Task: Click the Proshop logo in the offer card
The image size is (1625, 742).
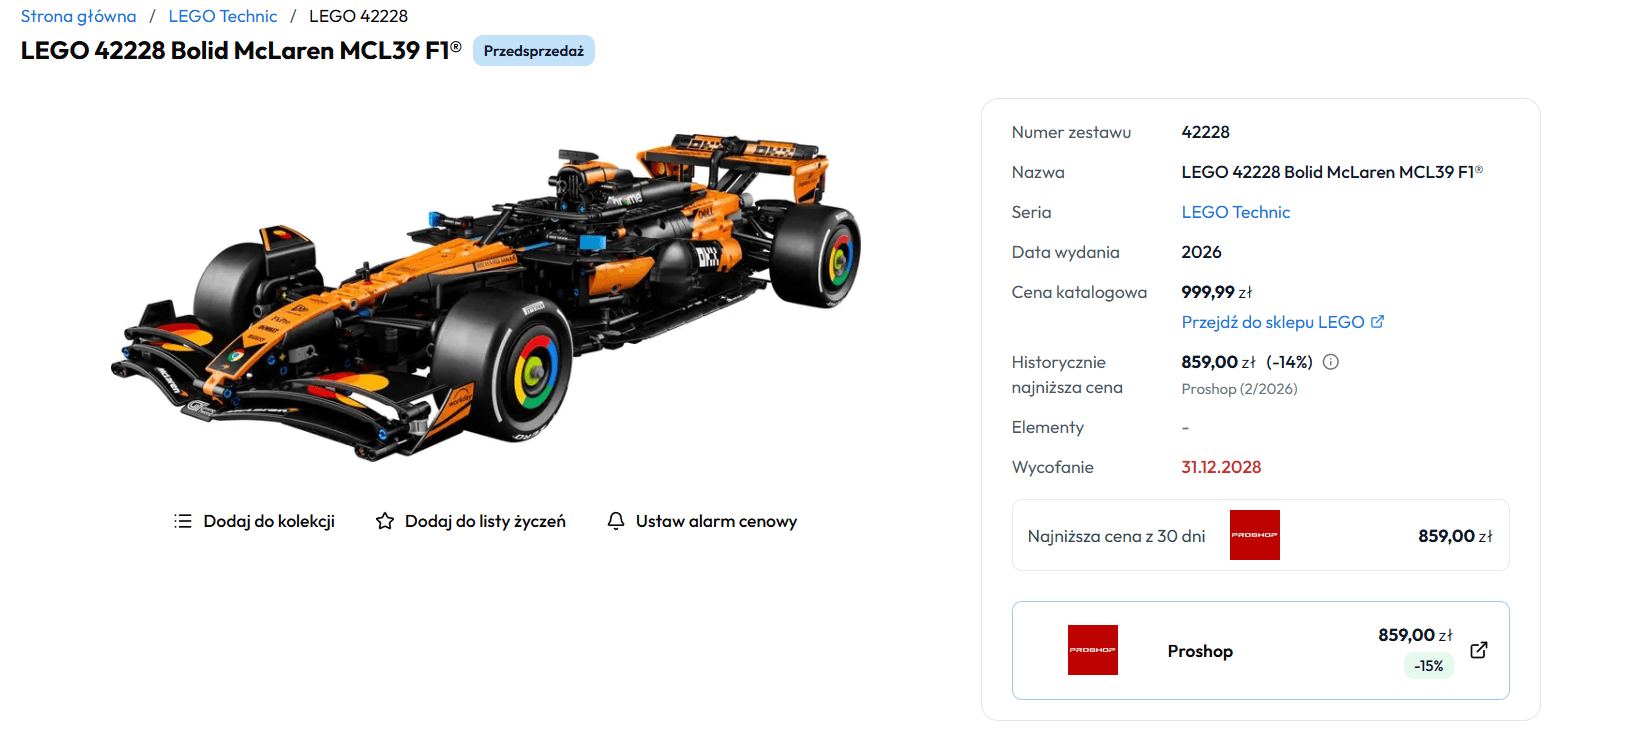Action: click(x=1093, y=650)
